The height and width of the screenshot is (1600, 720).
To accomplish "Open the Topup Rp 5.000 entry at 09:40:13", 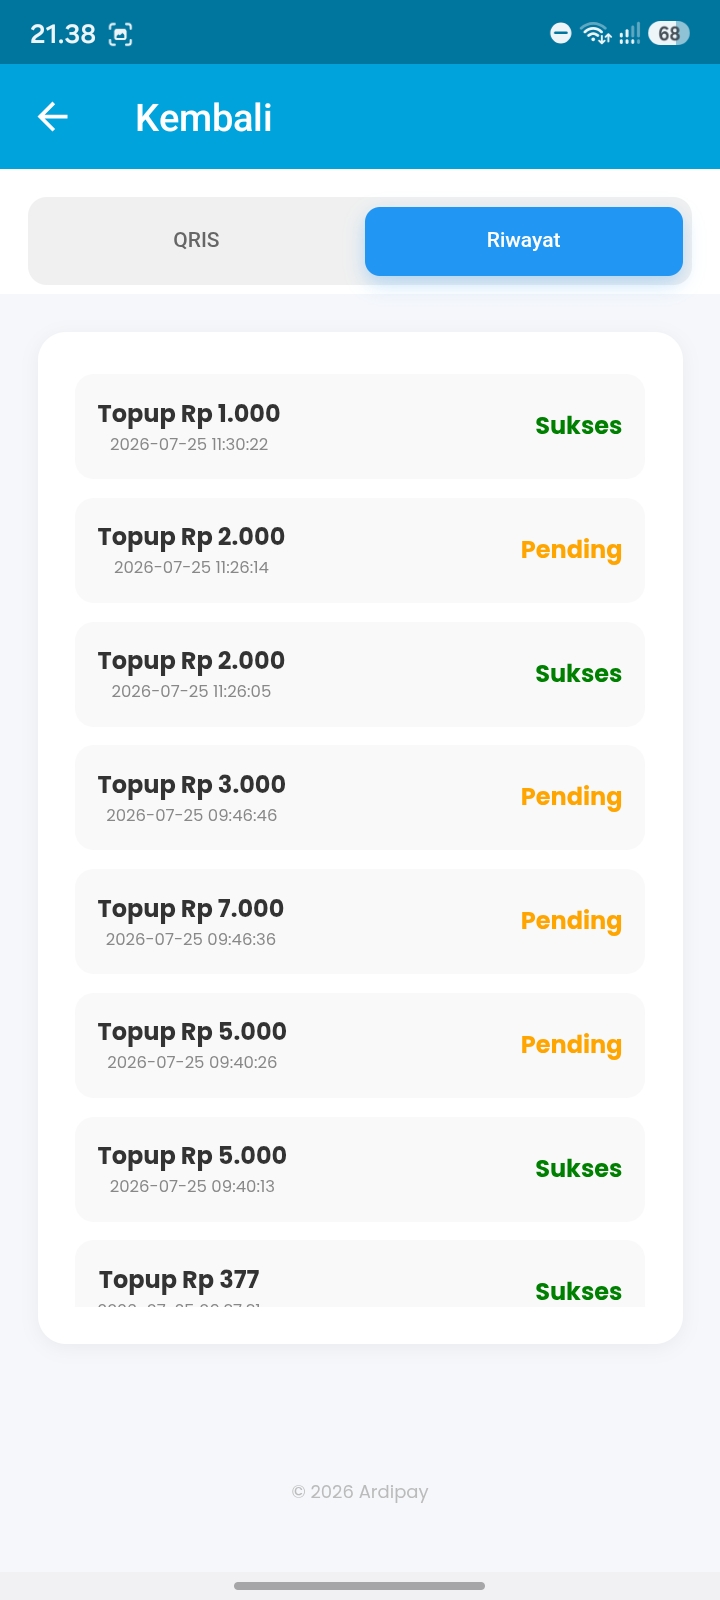I will tap(360, 1170).
